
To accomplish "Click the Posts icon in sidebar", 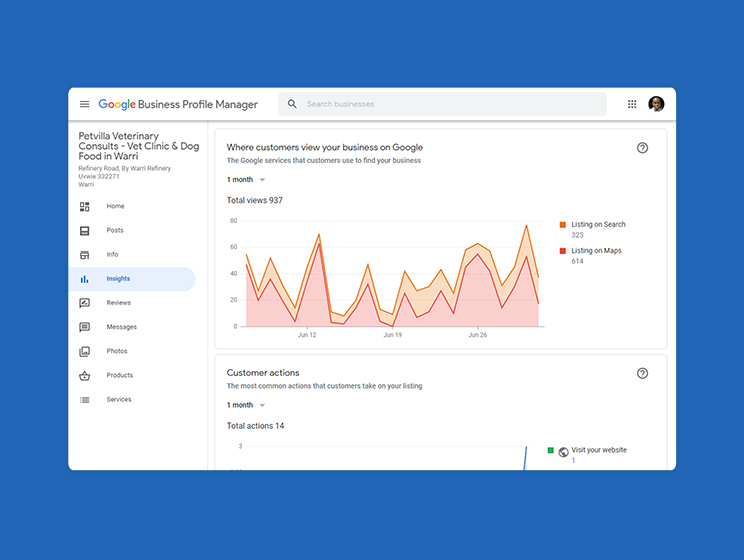I will point(84,231).
